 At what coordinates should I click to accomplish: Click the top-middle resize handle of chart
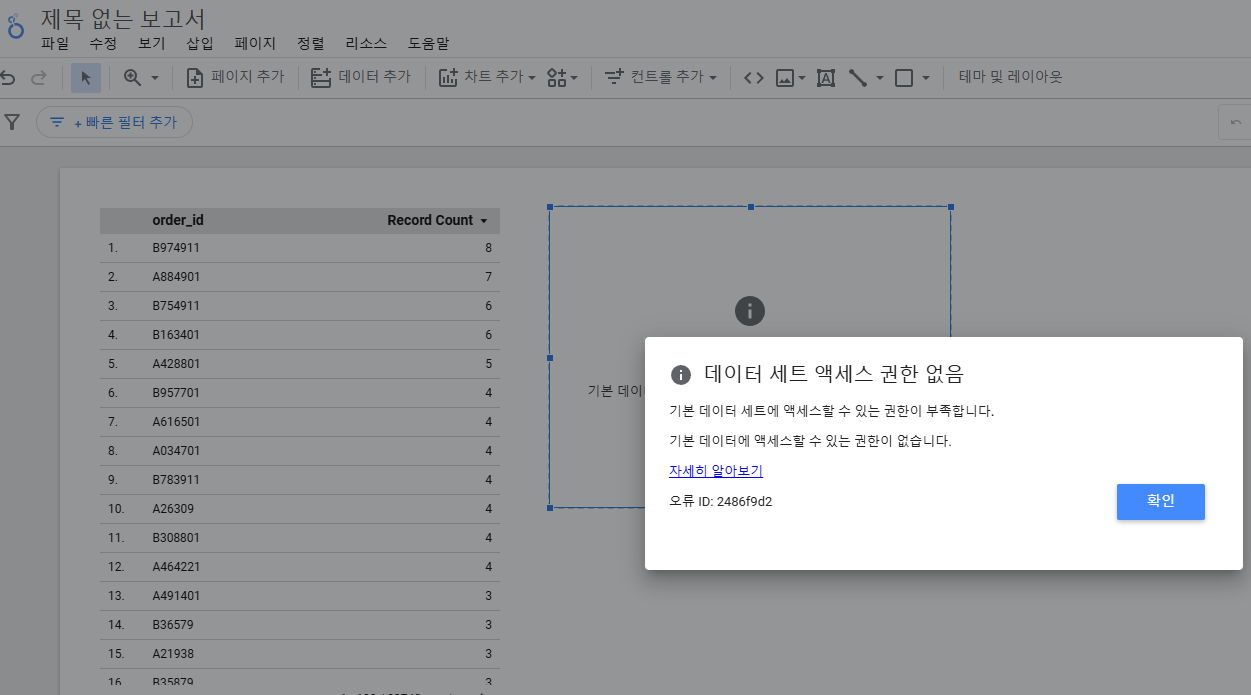(x=750, y=207)
